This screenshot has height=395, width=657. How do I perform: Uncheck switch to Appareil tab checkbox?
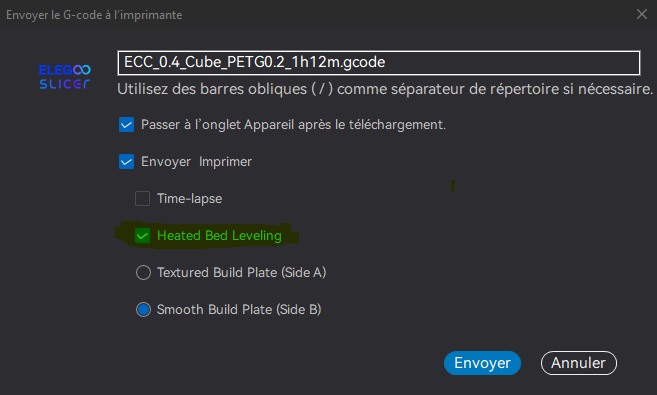click(x=127, y=124)
